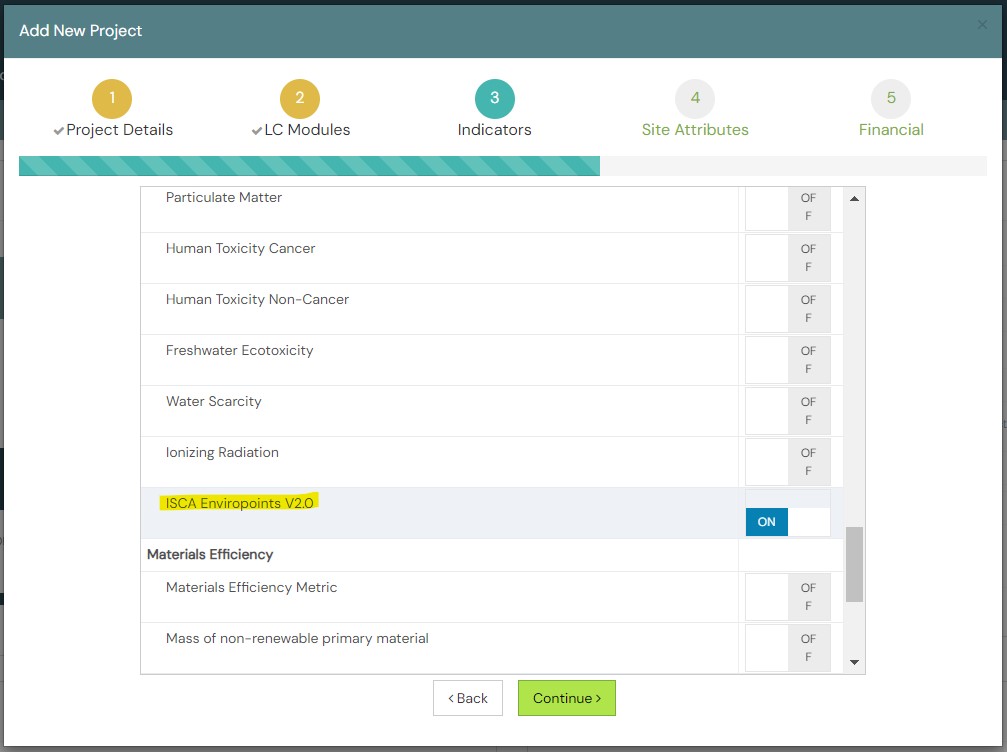The image size is (1007, 752).
Task: Open the Site Attributes step label
Action: pos(695,130)
